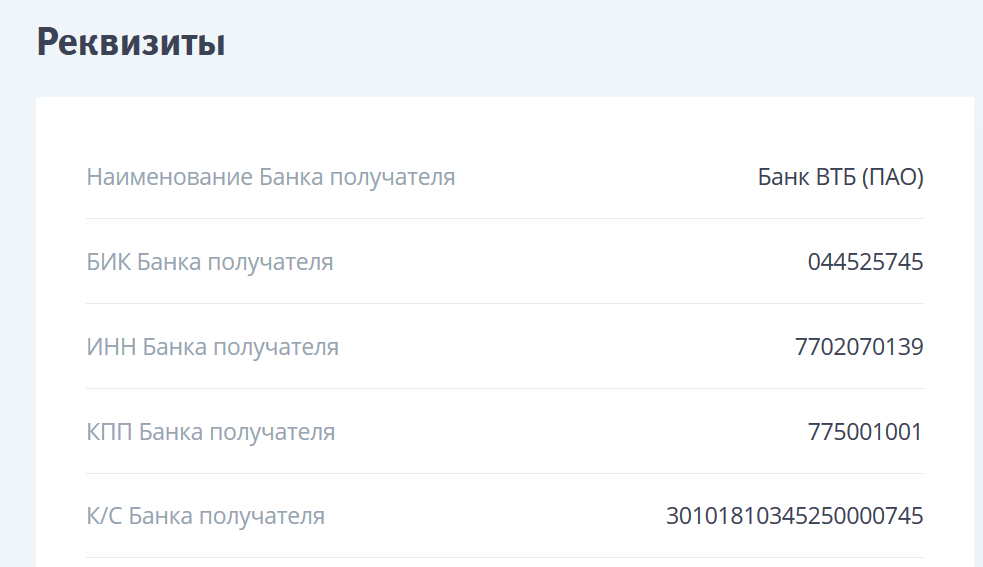983x567 pixels.
Task: Click 'получателя' in the ИНН row
Action: click(276, 348)
